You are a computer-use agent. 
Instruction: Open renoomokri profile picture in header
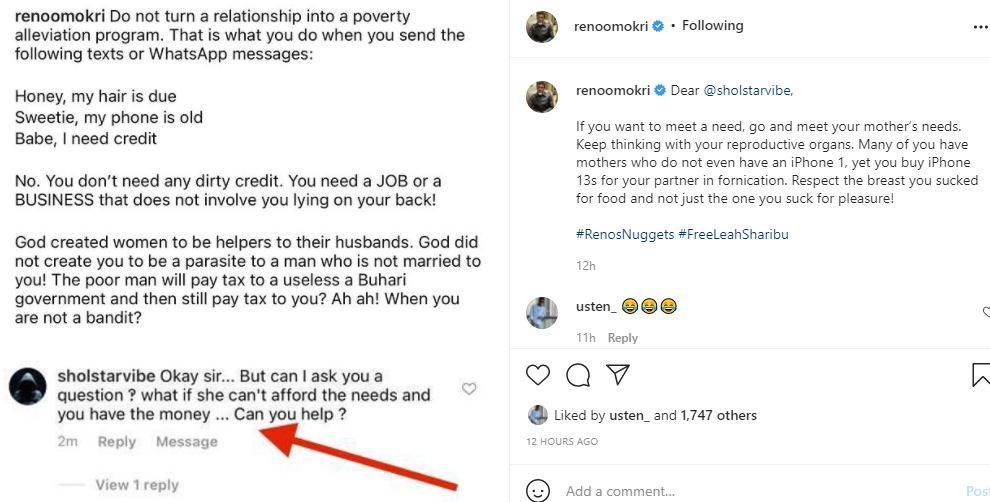[542, 27]
